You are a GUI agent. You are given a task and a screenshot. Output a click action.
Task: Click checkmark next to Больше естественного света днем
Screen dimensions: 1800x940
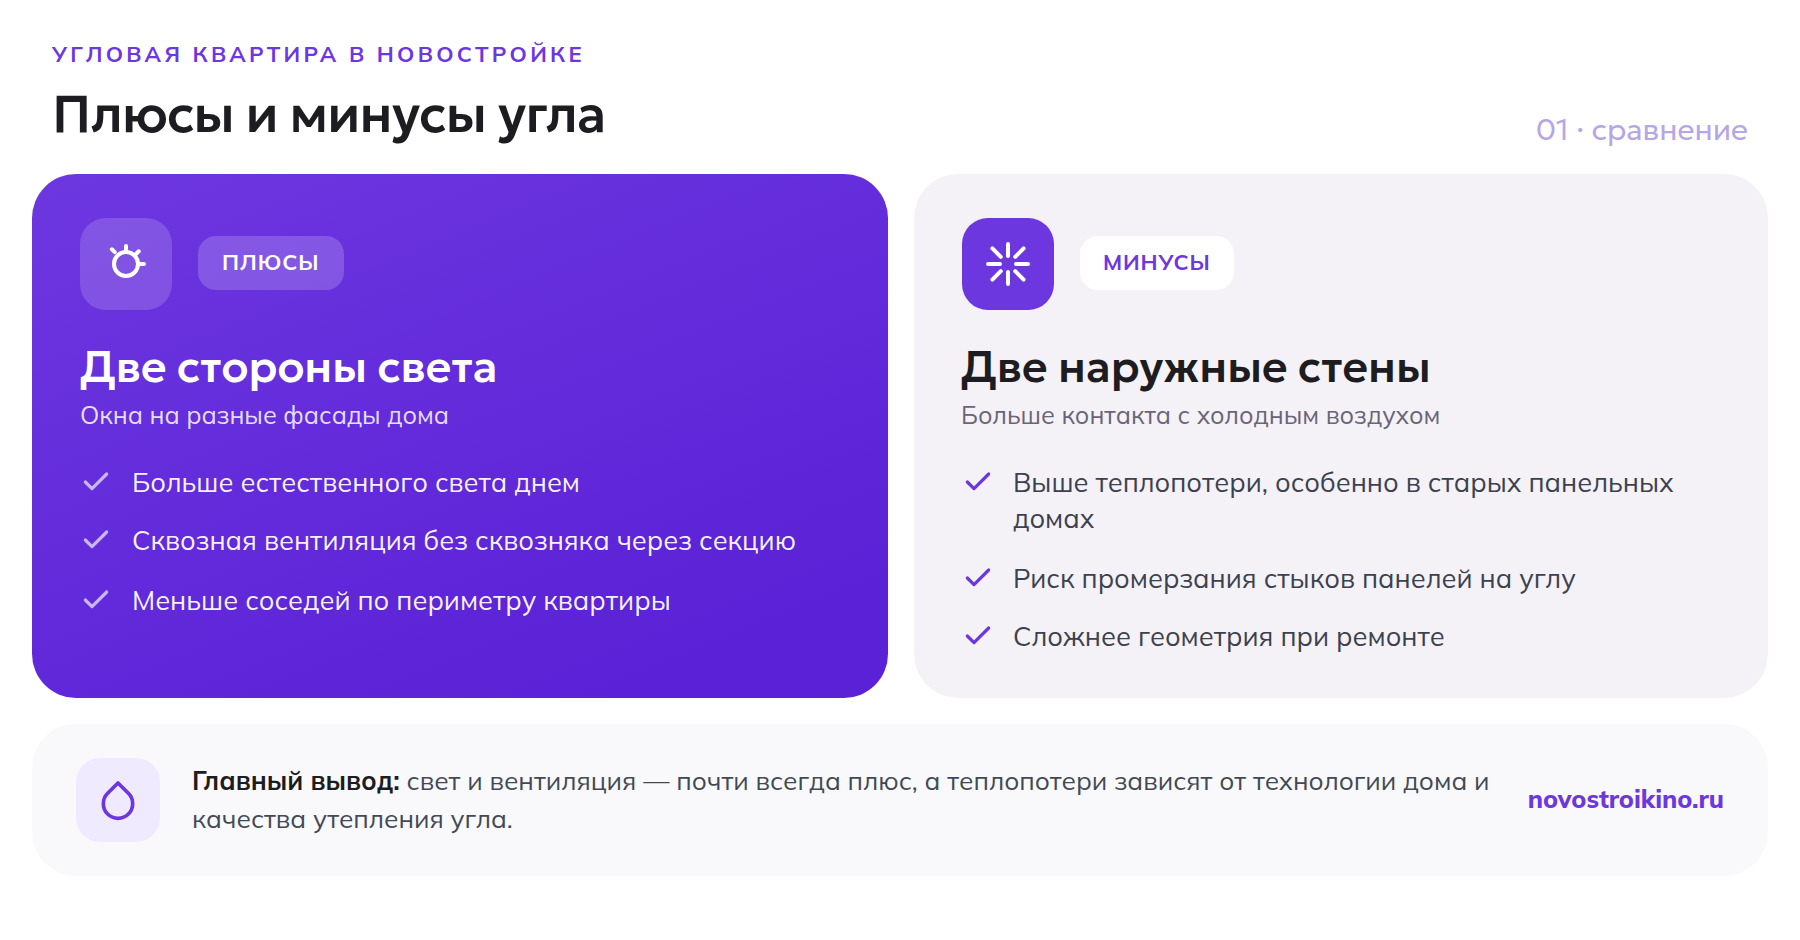point(96,482)
